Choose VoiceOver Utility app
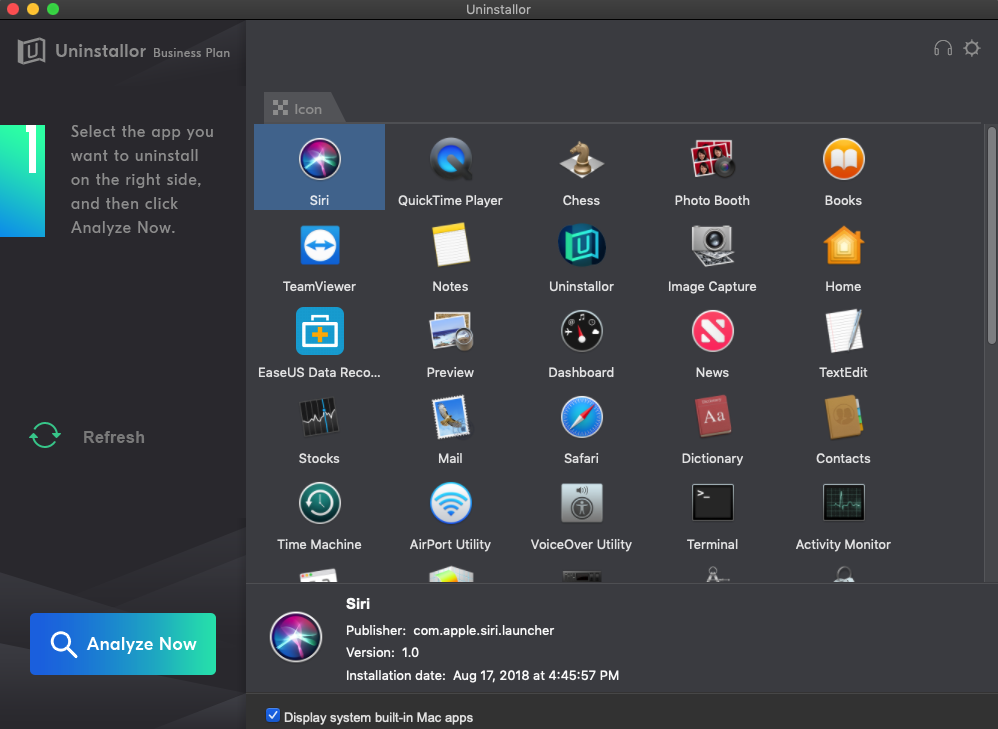The image size is (998, 729). coord(581,503)
